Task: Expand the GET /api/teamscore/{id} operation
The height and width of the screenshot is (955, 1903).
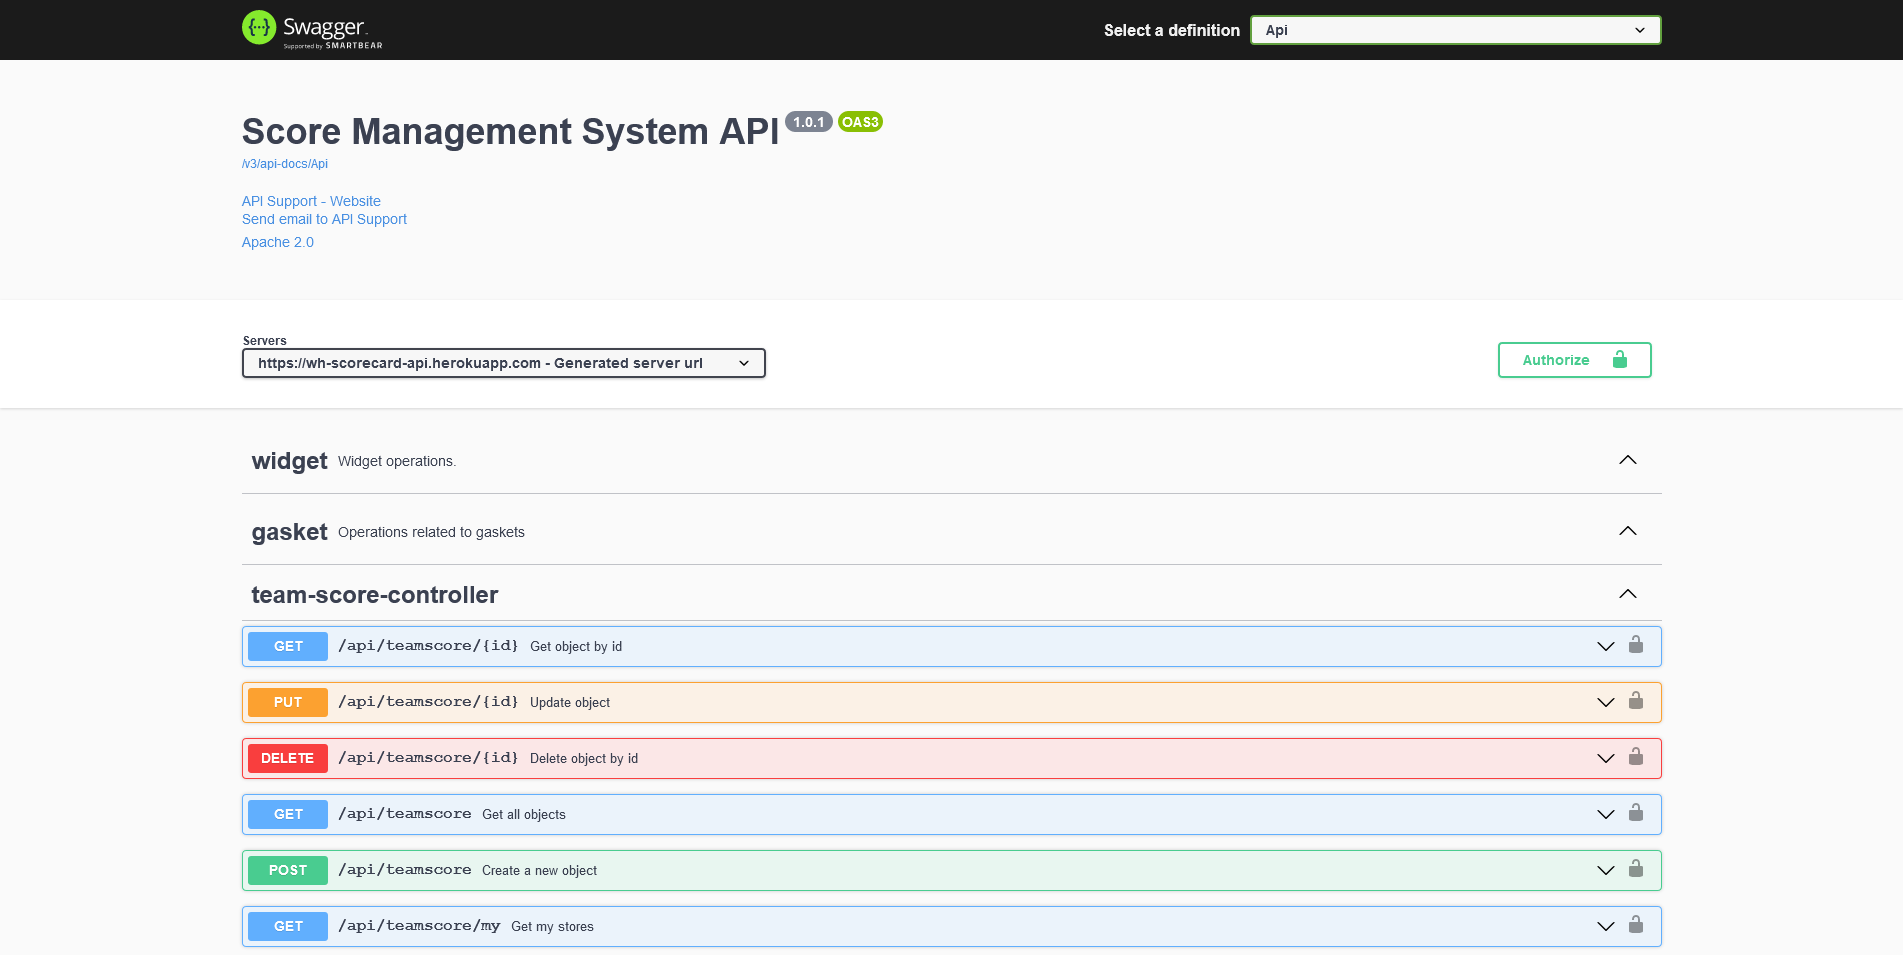Action: (x=1606, y=645)
